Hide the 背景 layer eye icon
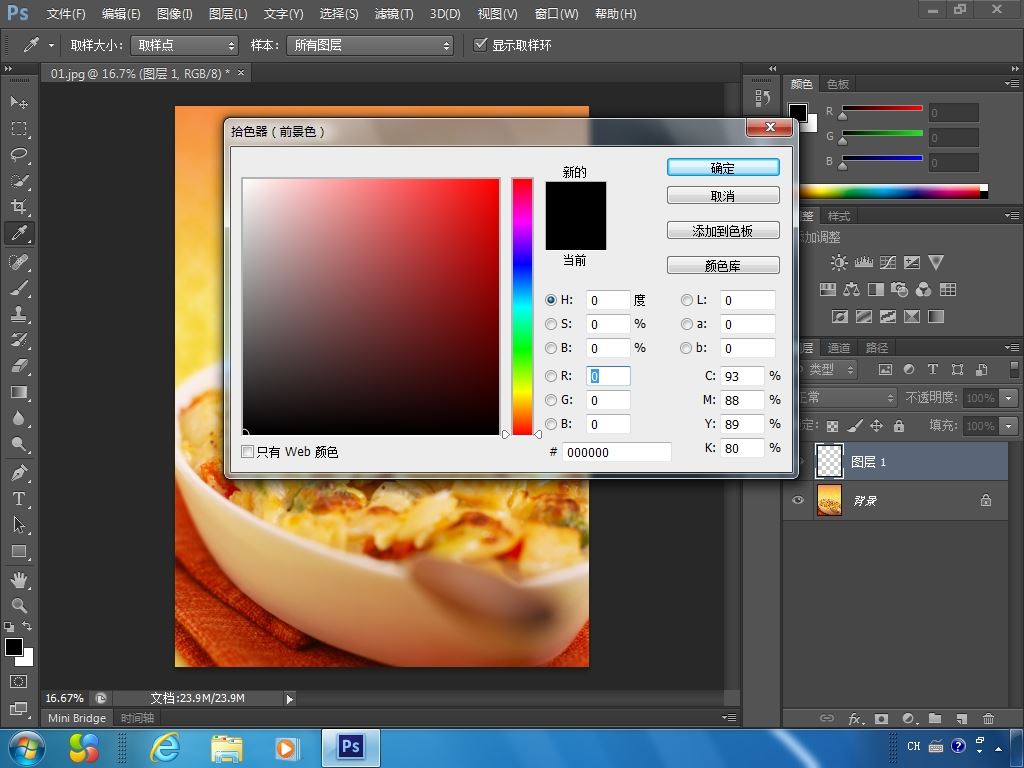 click(797, 500)
